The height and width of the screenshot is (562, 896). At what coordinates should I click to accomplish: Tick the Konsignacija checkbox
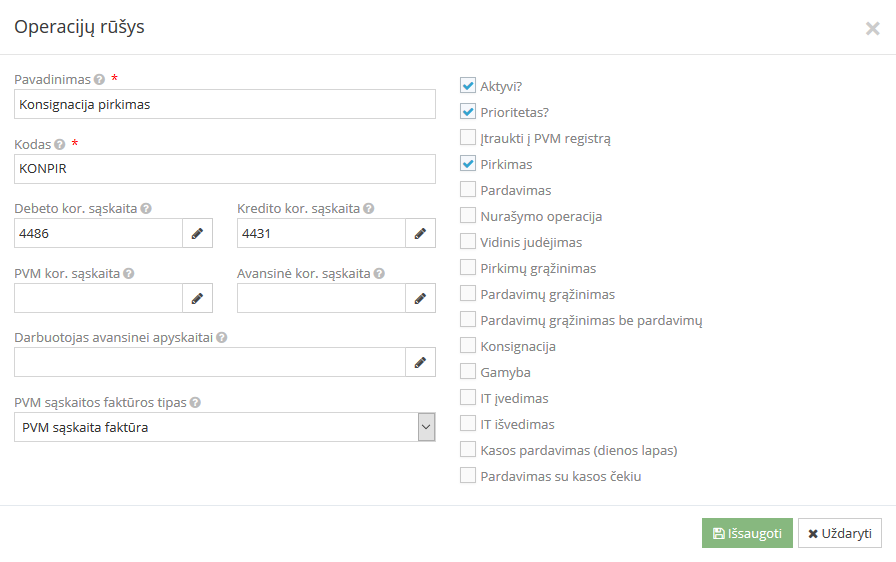(x=468, y=346)
